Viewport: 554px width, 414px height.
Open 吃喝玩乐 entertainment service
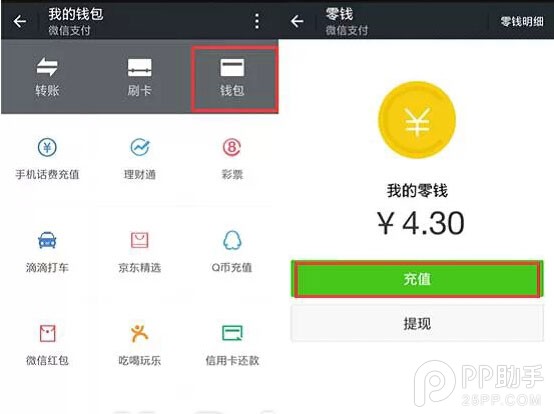(x=140, y=345)
